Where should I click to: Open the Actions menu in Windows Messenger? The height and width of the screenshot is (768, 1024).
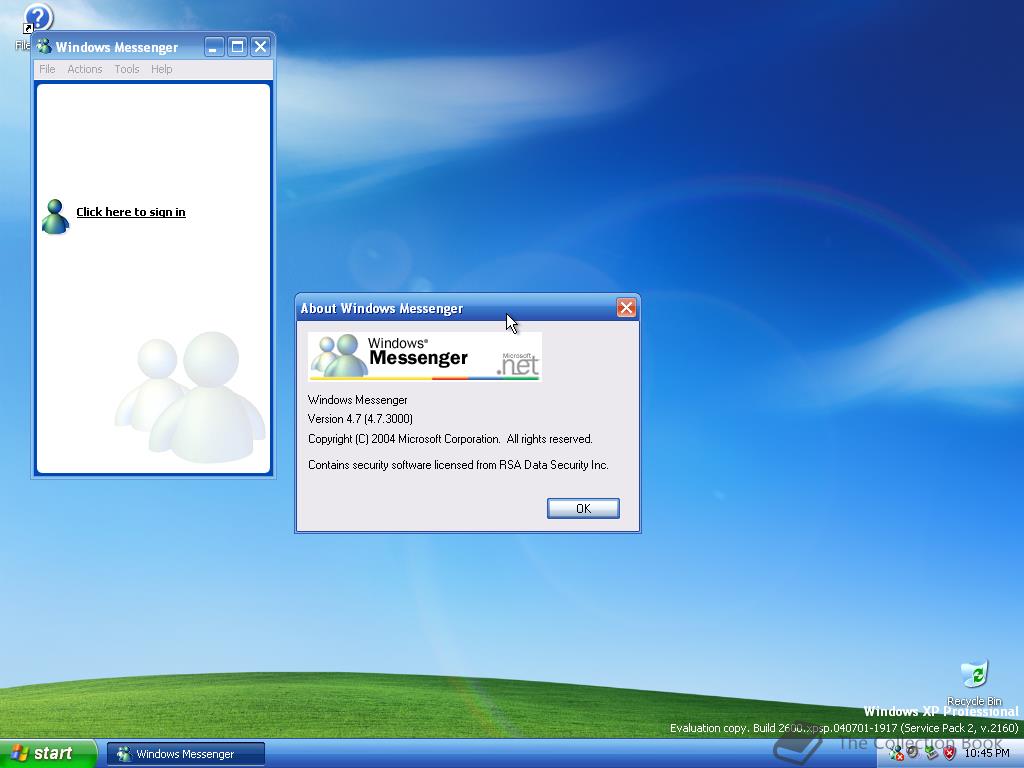(85, 69)
